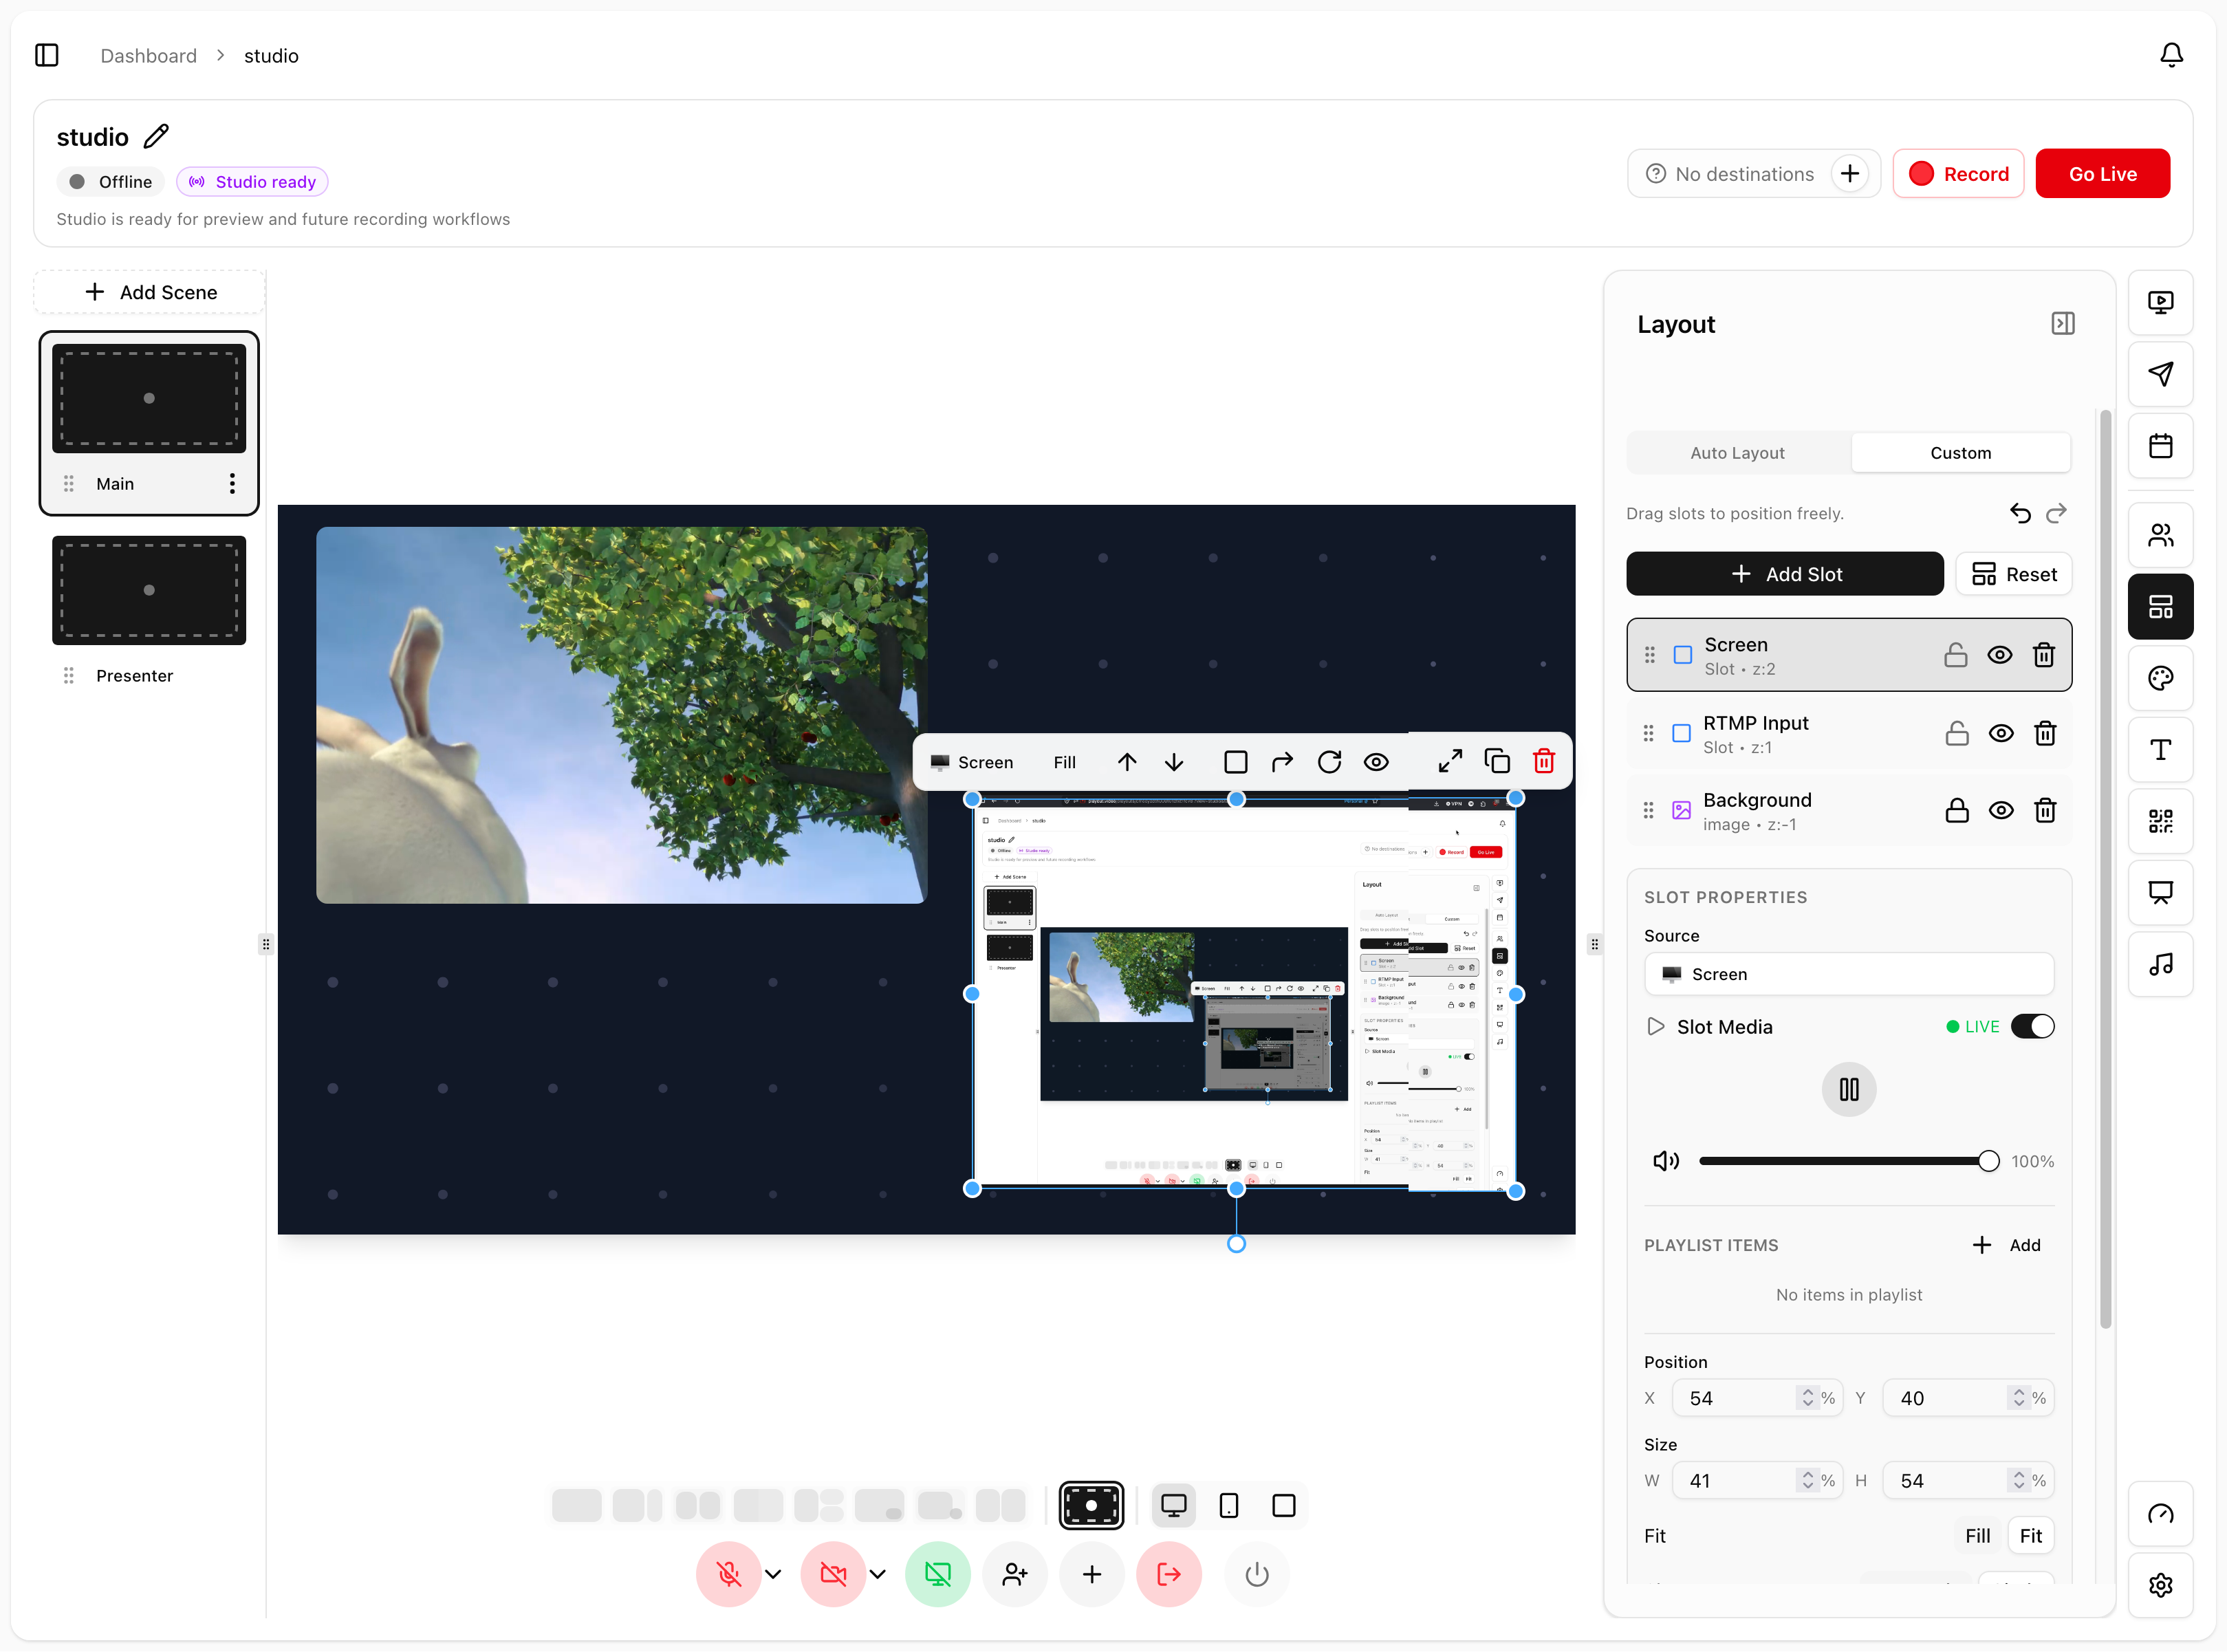This screenshot has height=1652, width=2227.
Task: Select desktop landscape orientation
Action: point(1173,1505)
